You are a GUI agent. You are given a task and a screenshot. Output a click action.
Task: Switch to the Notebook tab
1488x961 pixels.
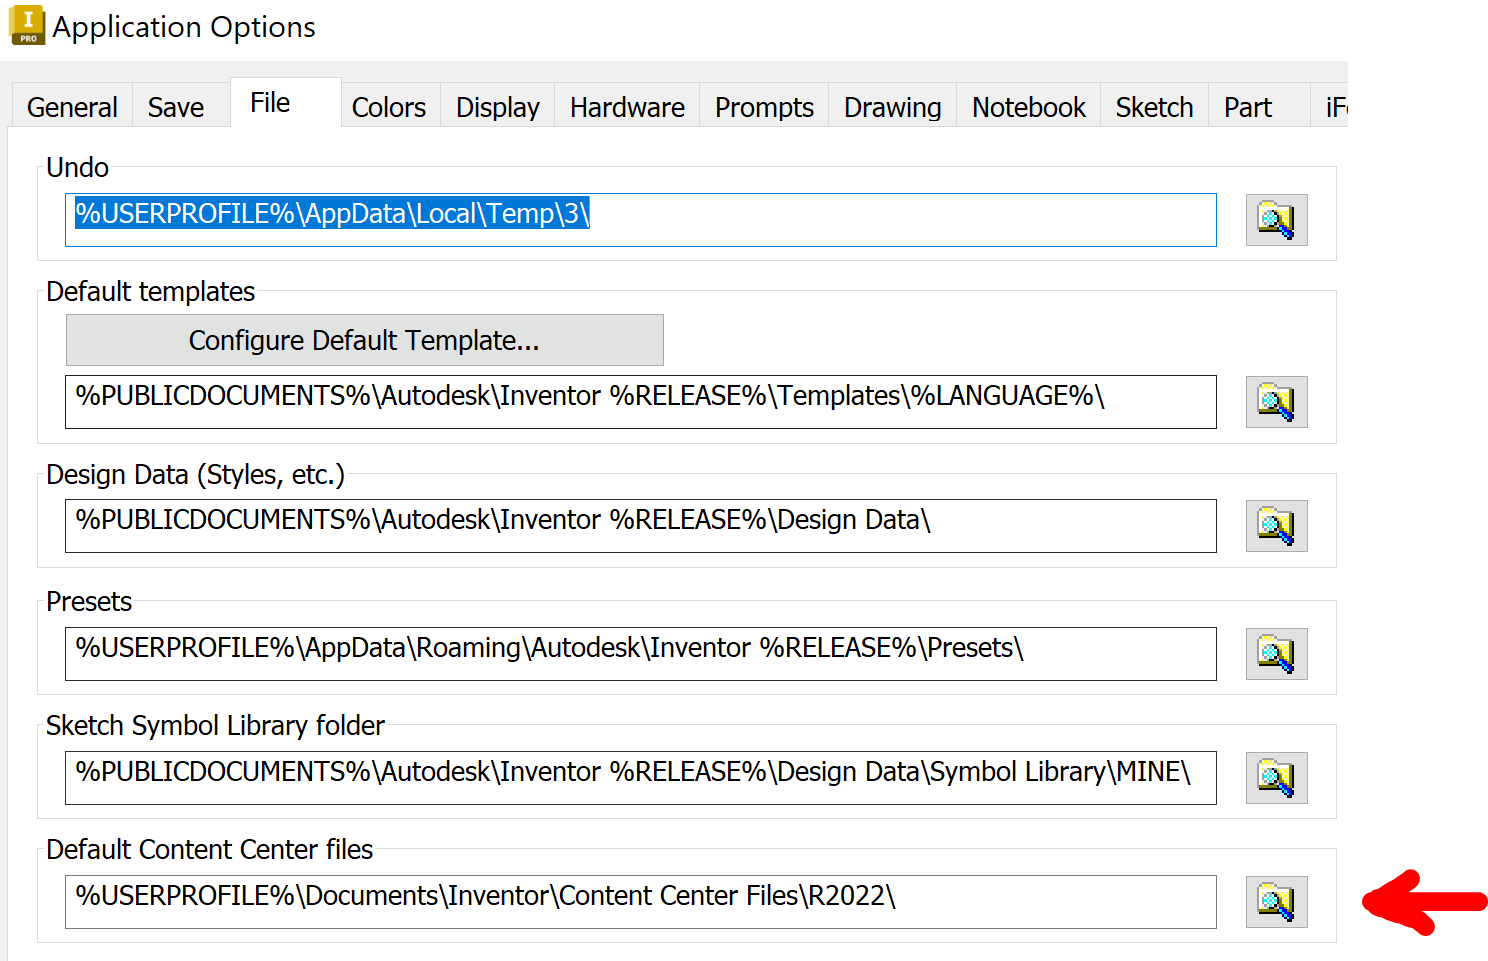pyautogui.click(x=1029, y=107)
